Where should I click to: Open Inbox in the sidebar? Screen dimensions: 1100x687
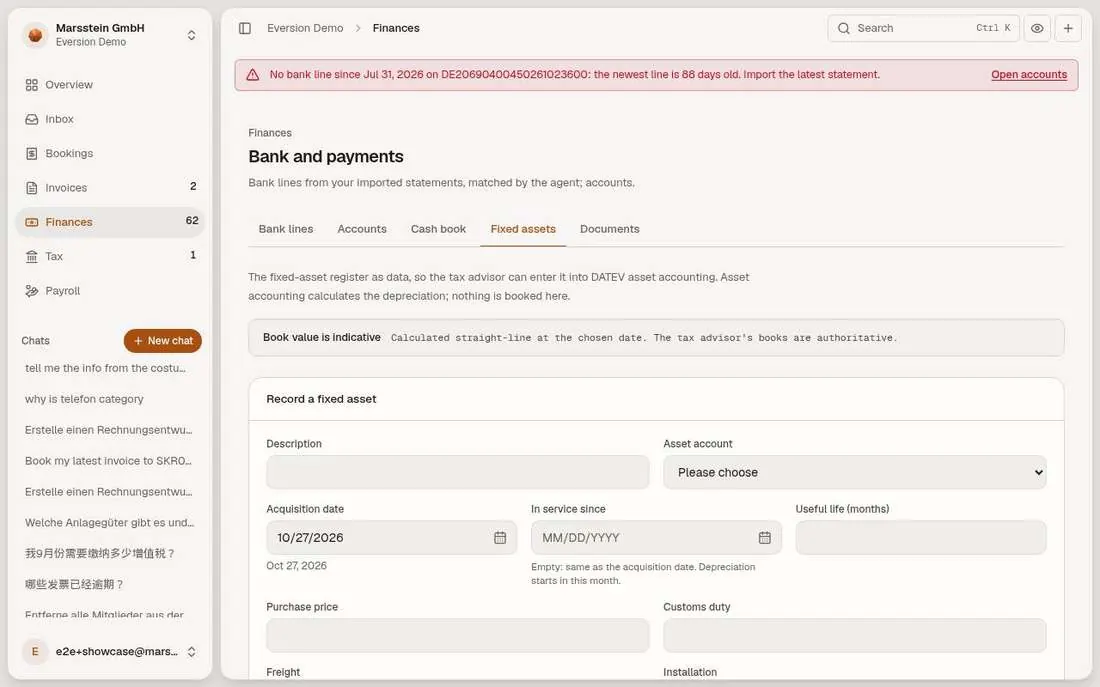(110, 119)
